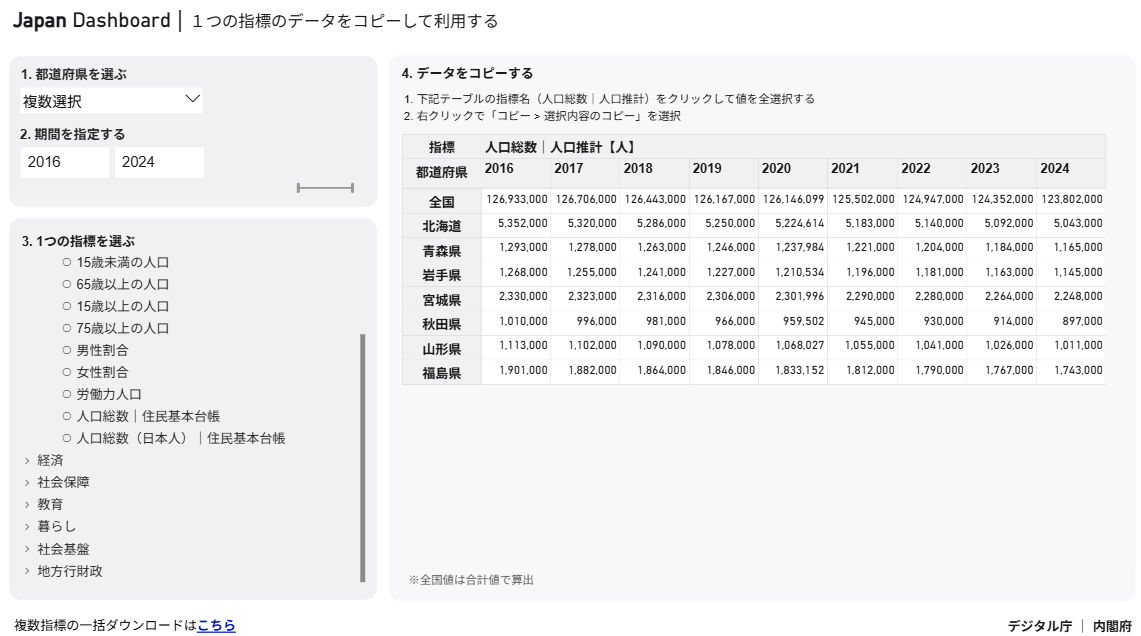Click the 指標 header cell
The image size is (1141, 636).
(442, 148)
